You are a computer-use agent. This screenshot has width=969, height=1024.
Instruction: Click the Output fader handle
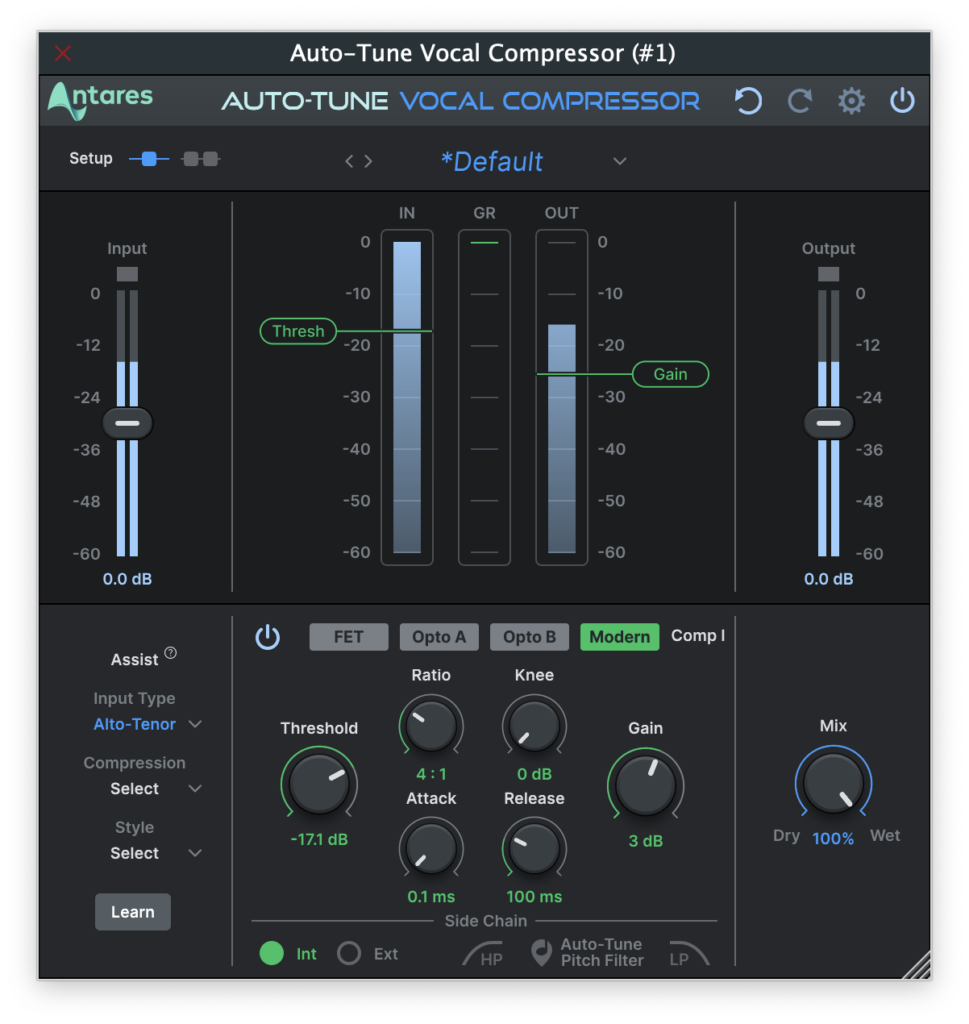click(829, 423)
